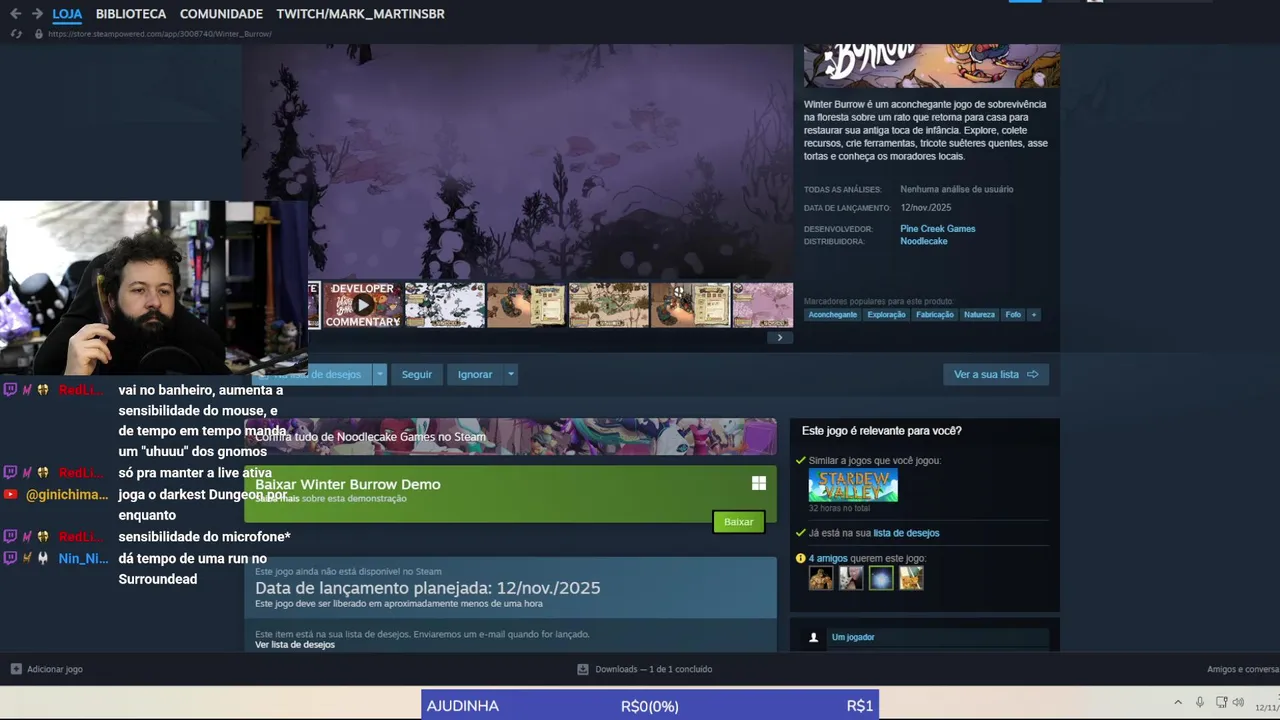Image resolution: width=1280 pixels, height=720 pixels.
Task: Open the BIBLIOTECA tab
Action: pyautogui.click(x=131, y=14)
